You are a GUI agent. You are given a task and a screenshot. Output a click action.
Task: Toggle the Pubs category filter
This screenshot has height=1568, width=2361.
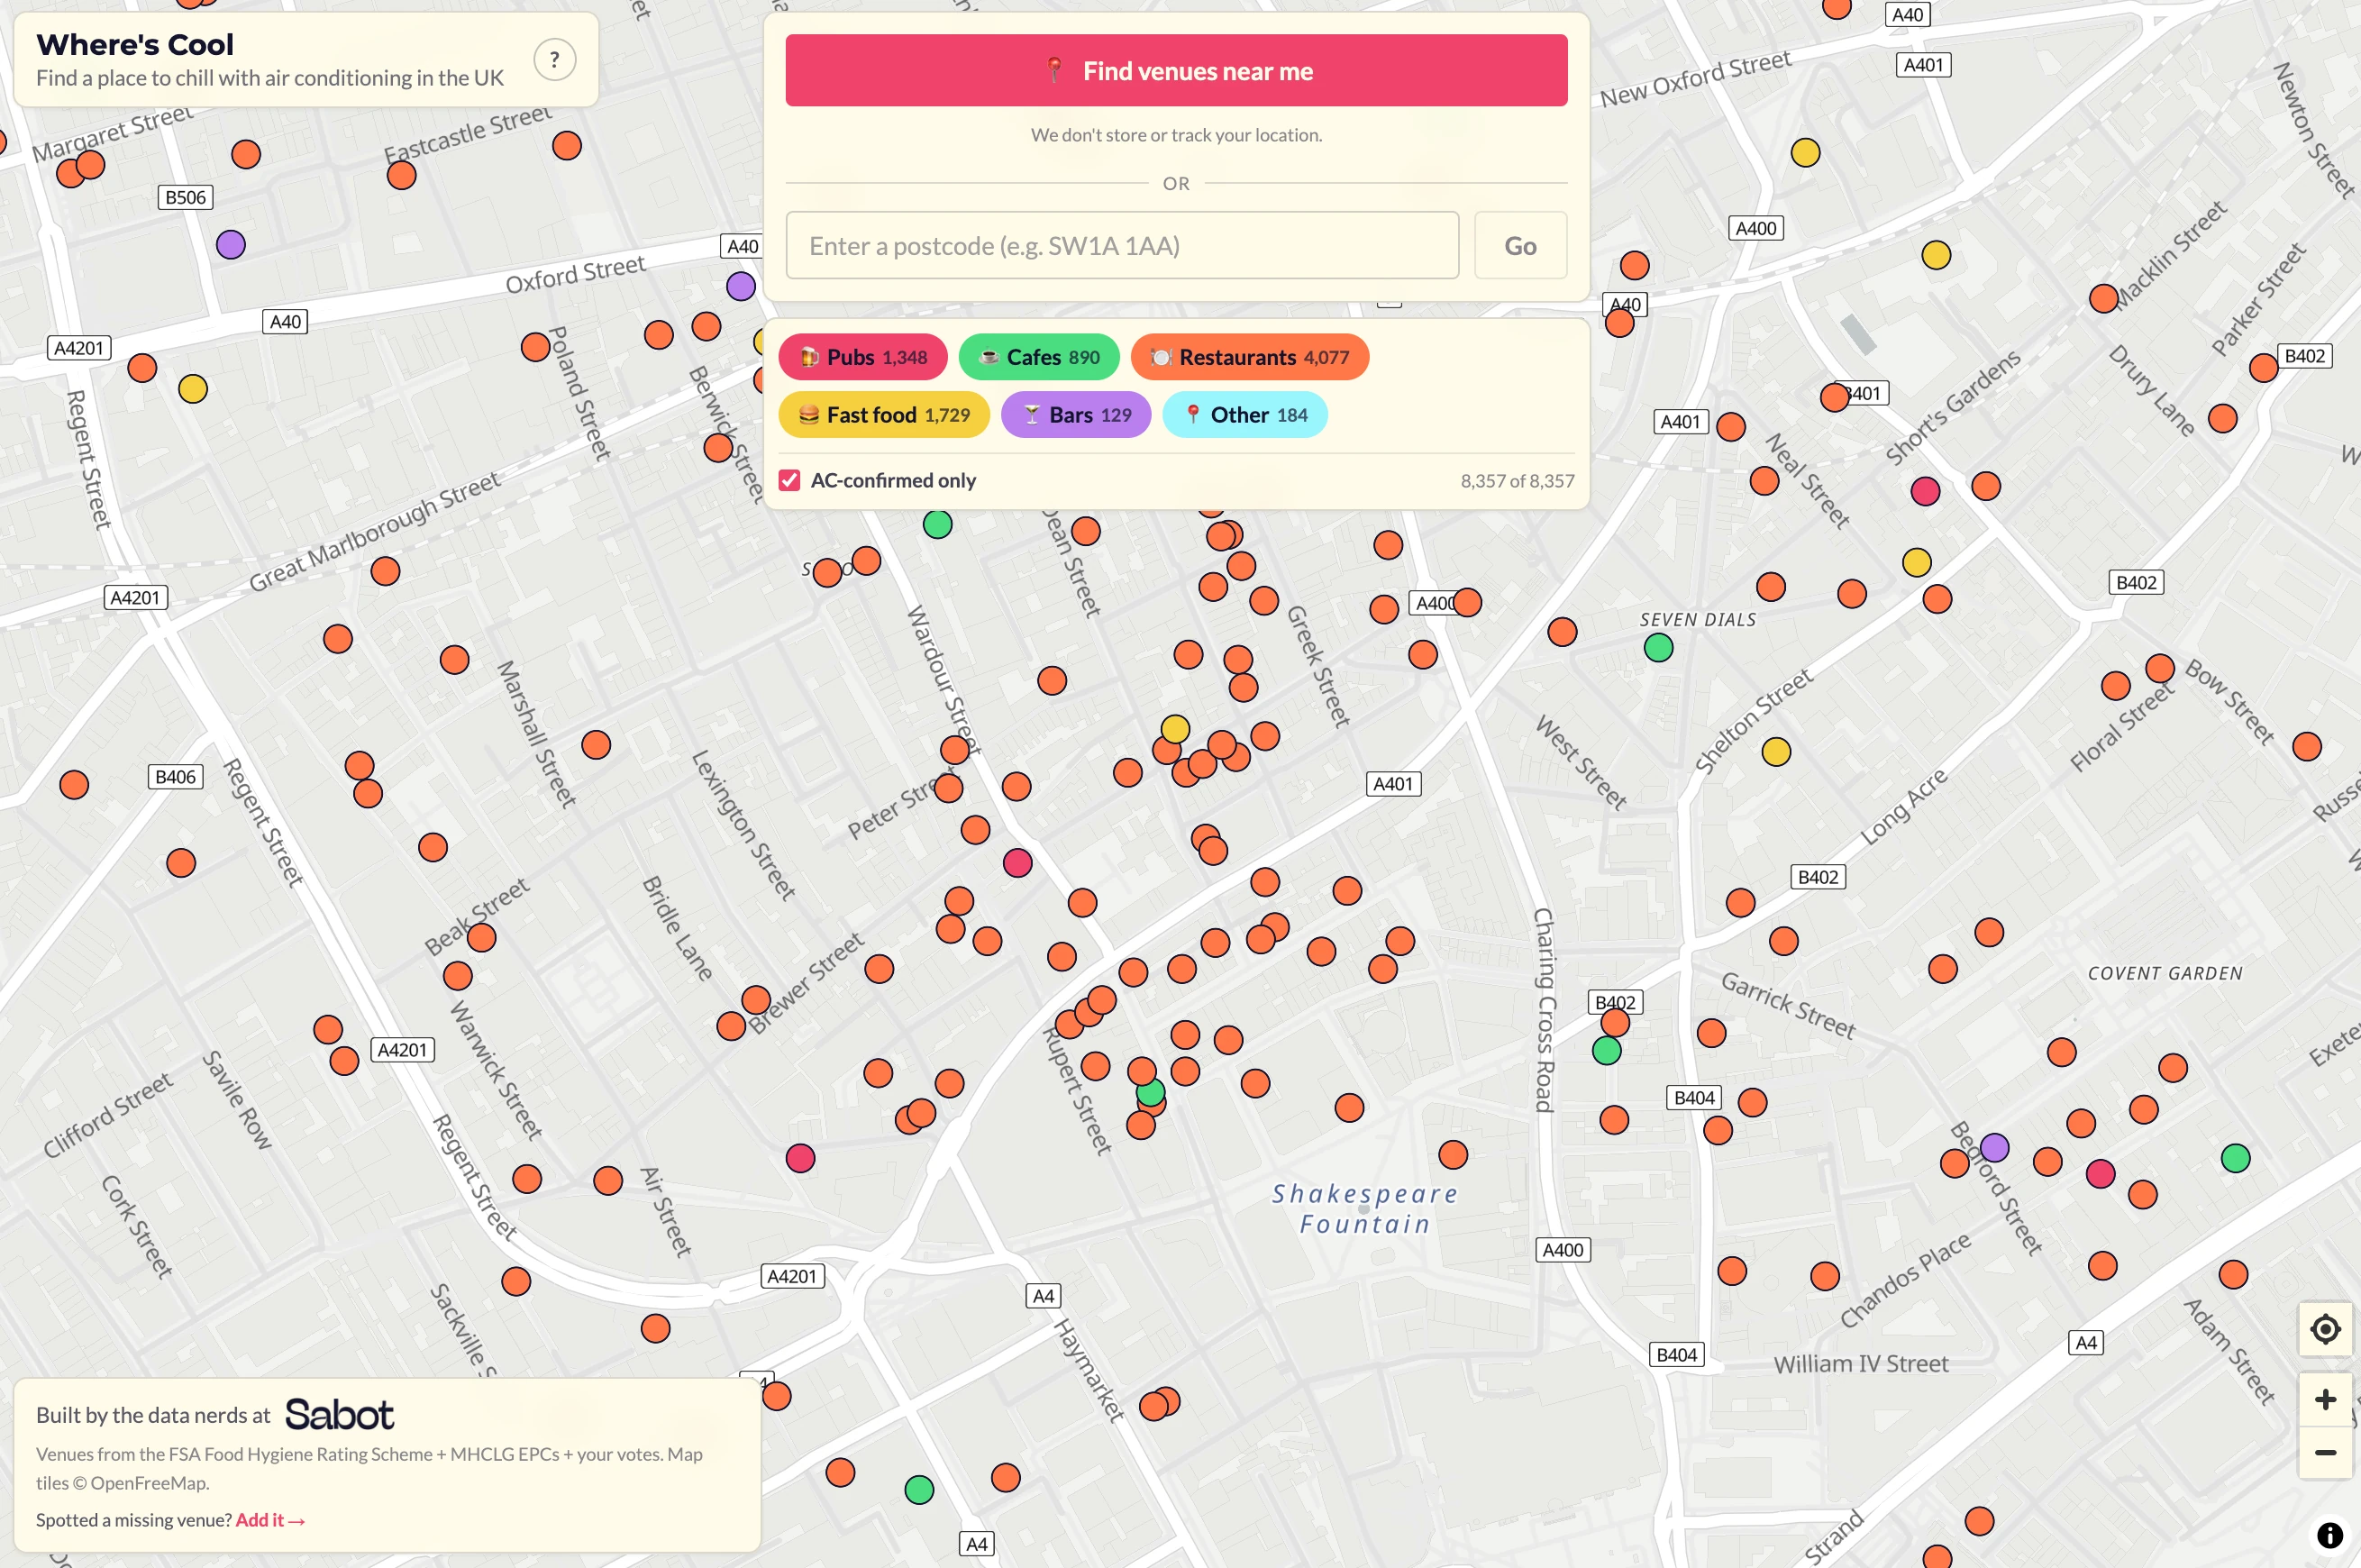862,357
